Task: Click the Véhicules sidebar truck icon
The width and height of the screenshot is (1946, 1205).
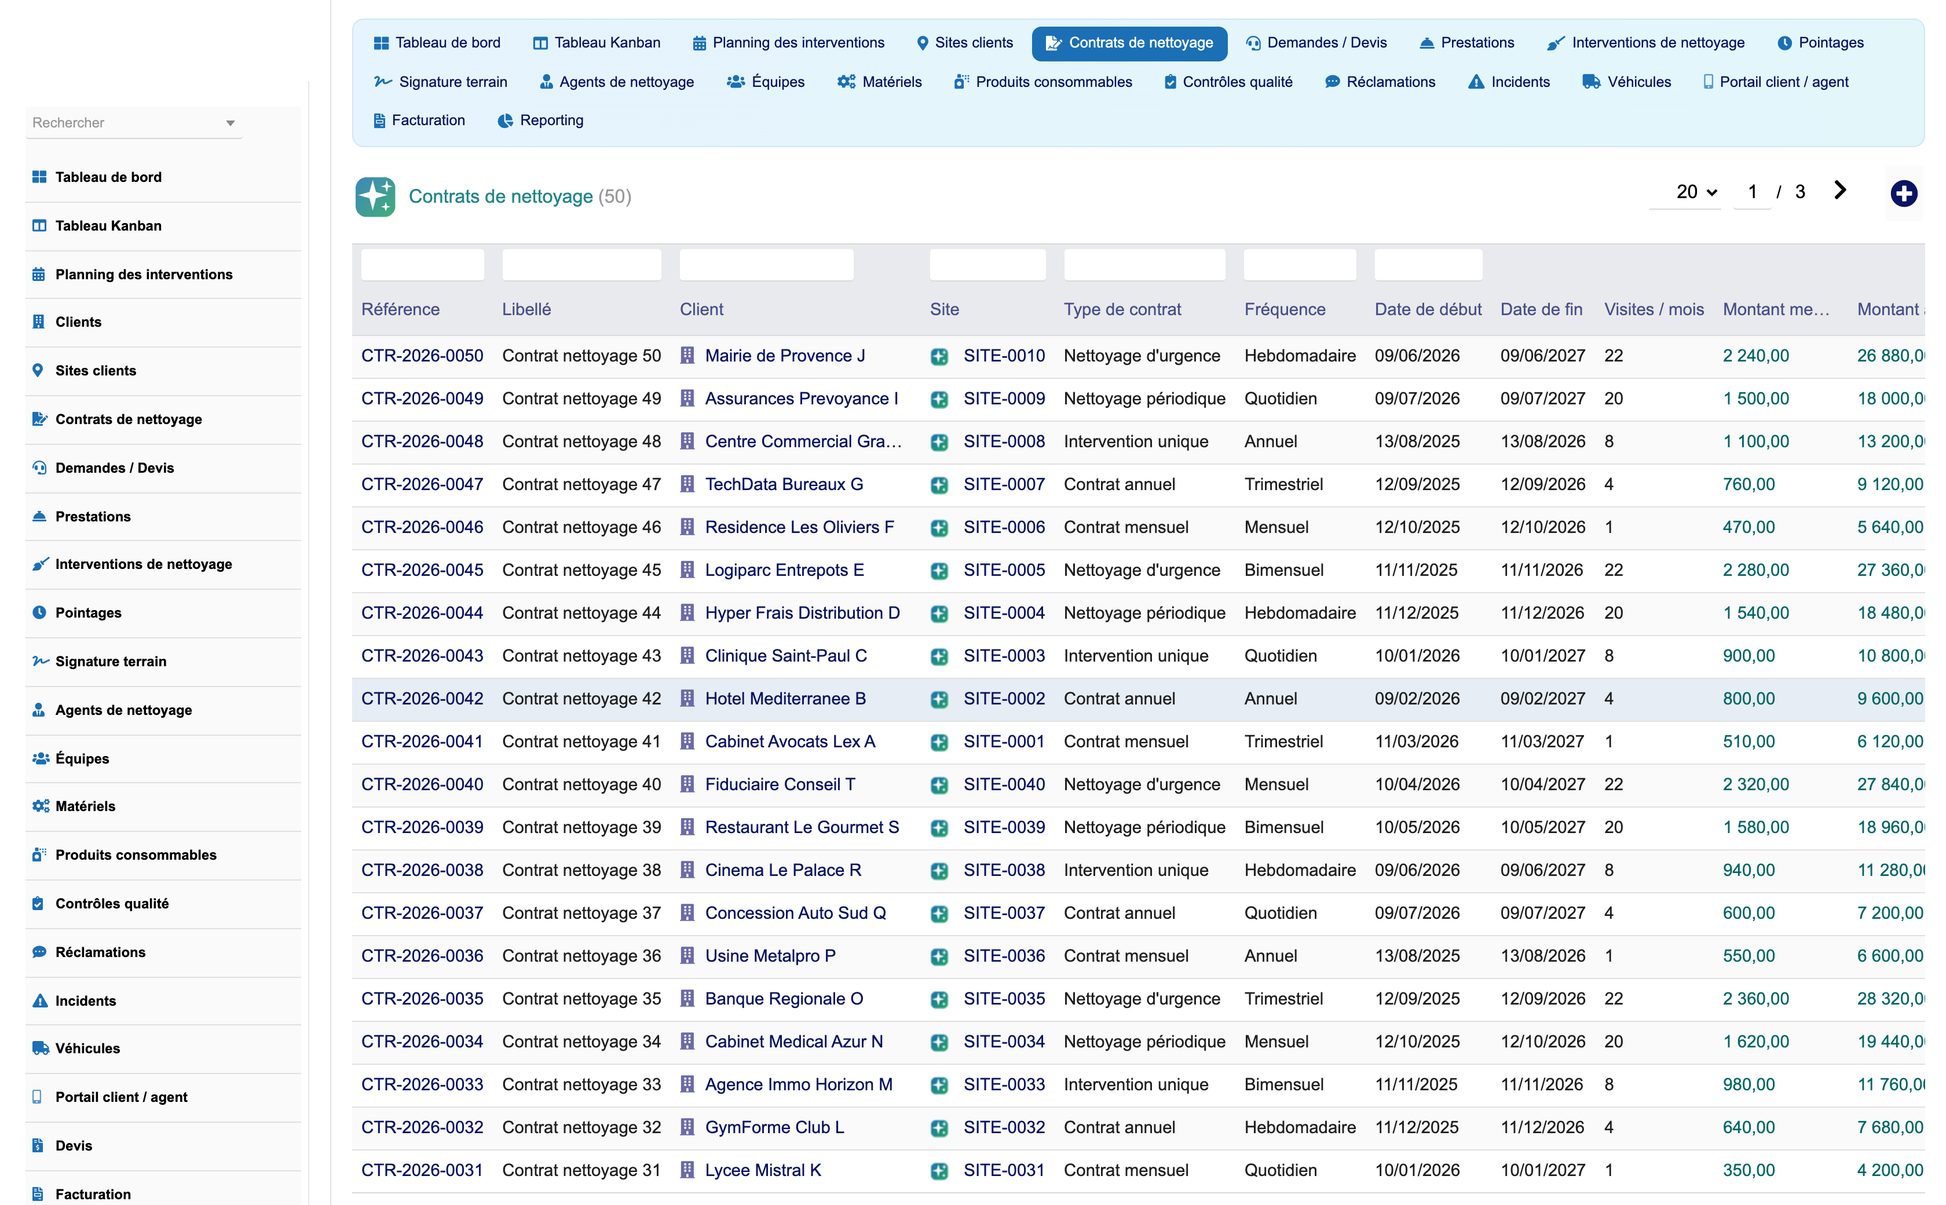Action: click(x=40, y=1048)
